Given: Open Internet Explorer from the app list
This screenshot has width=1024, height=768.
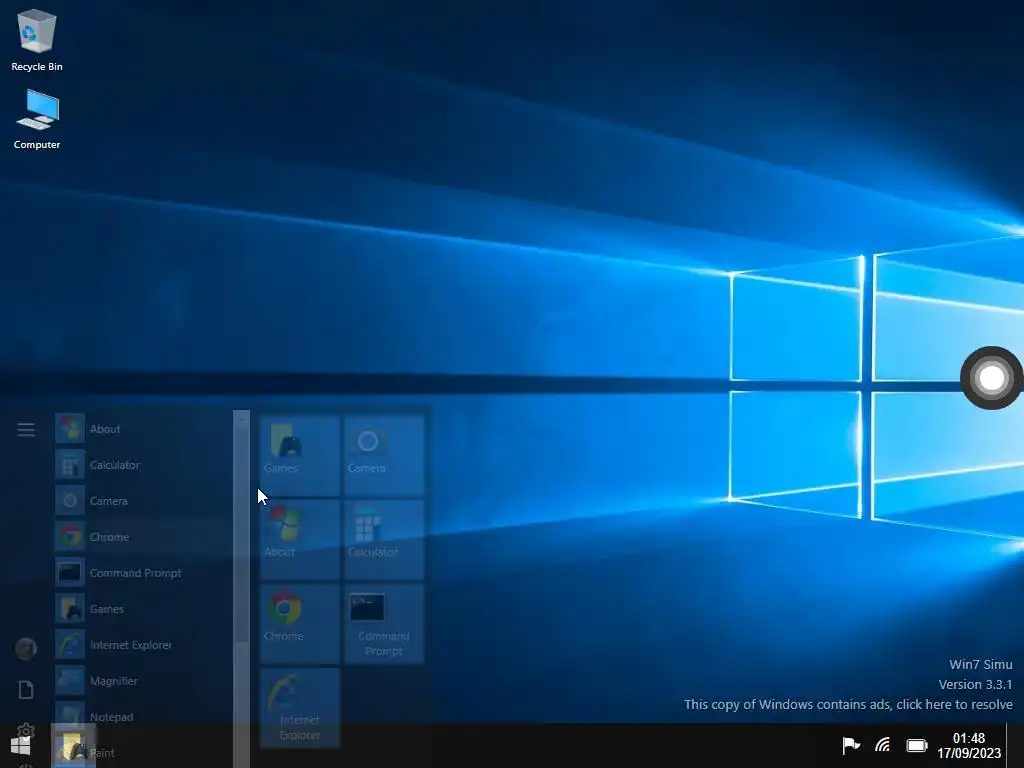Looking at the screenshot, I should coord(142,645).
